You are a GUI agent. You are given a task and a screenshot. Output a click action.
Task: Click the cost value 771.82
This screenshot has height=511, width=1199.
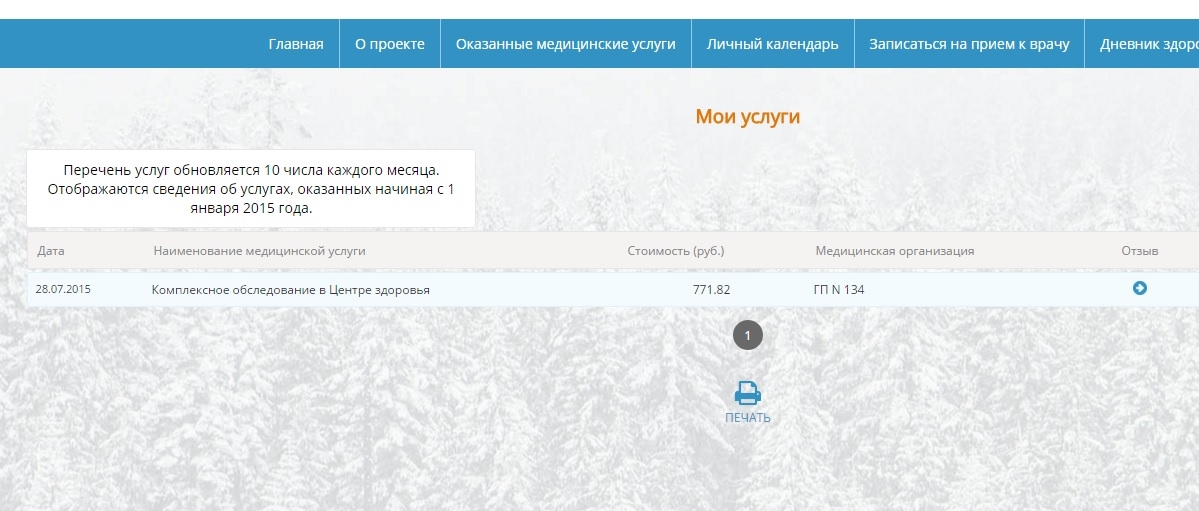coord(711,290)
